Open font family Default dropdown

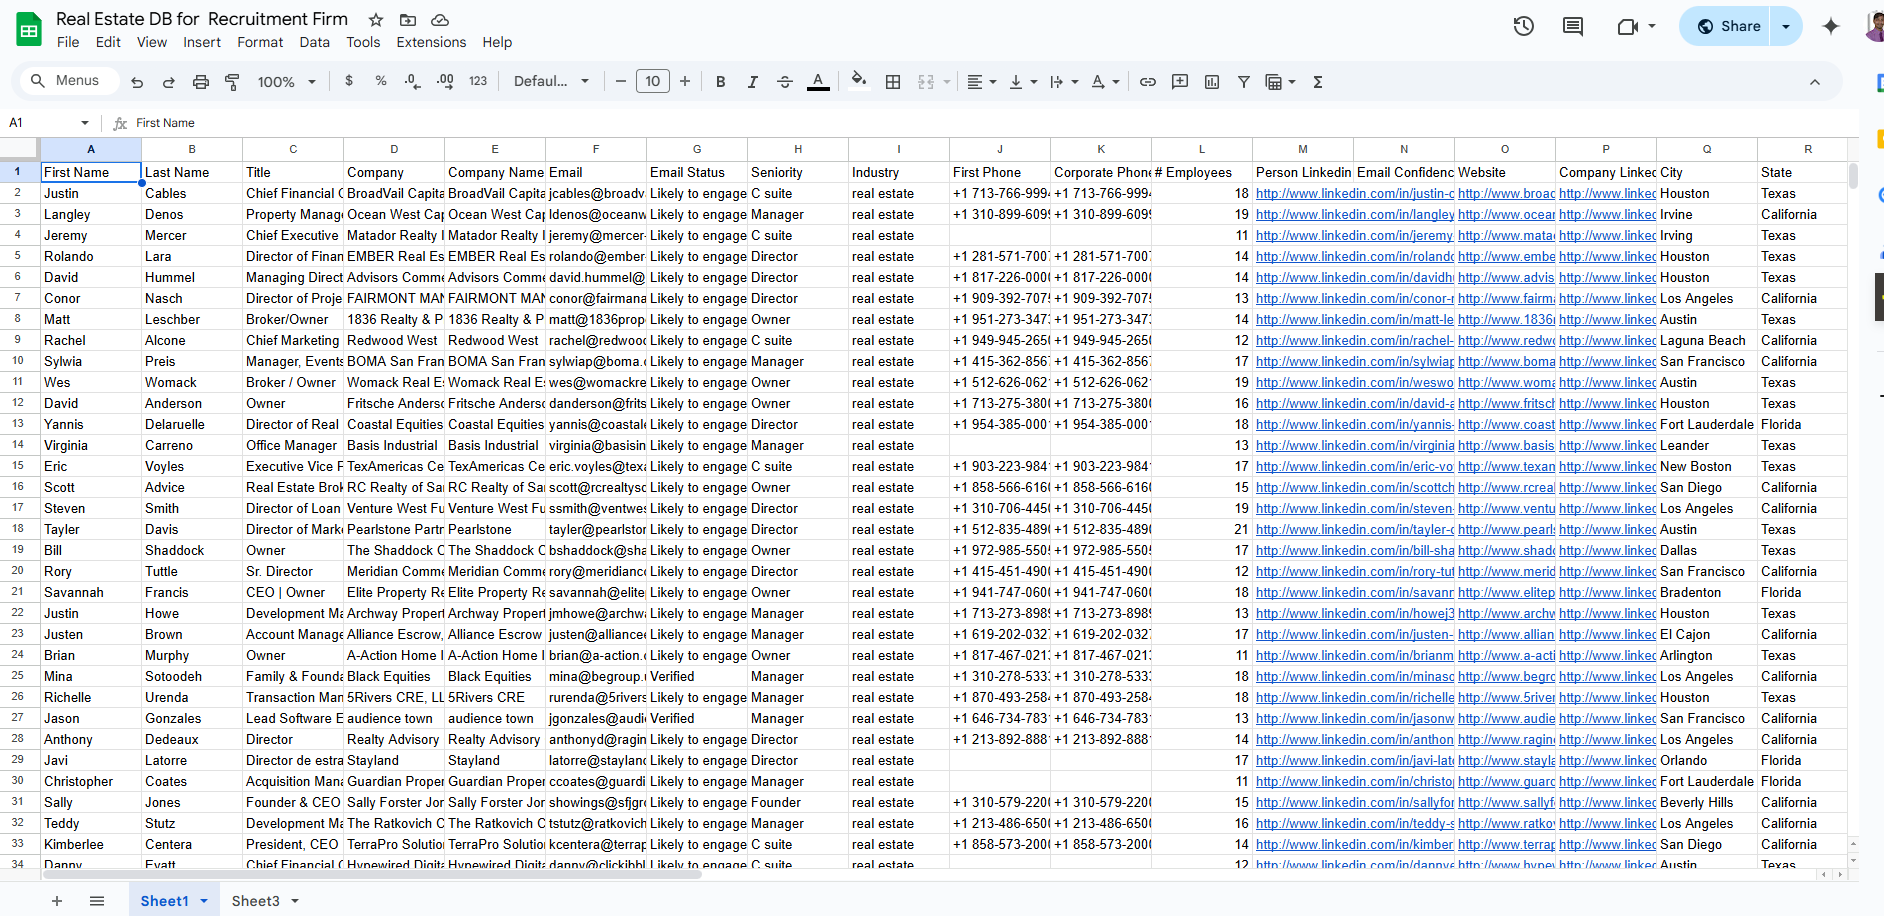(551, 82)
